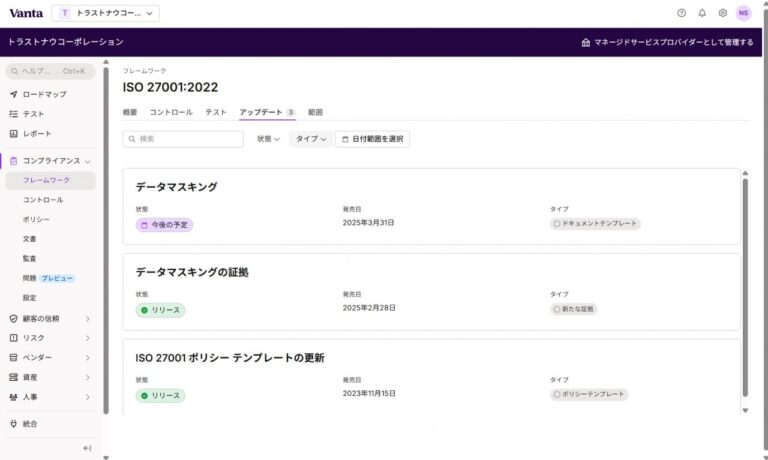Expand the 資産 section chevron
Screen dimensions: 768x460
88,378
